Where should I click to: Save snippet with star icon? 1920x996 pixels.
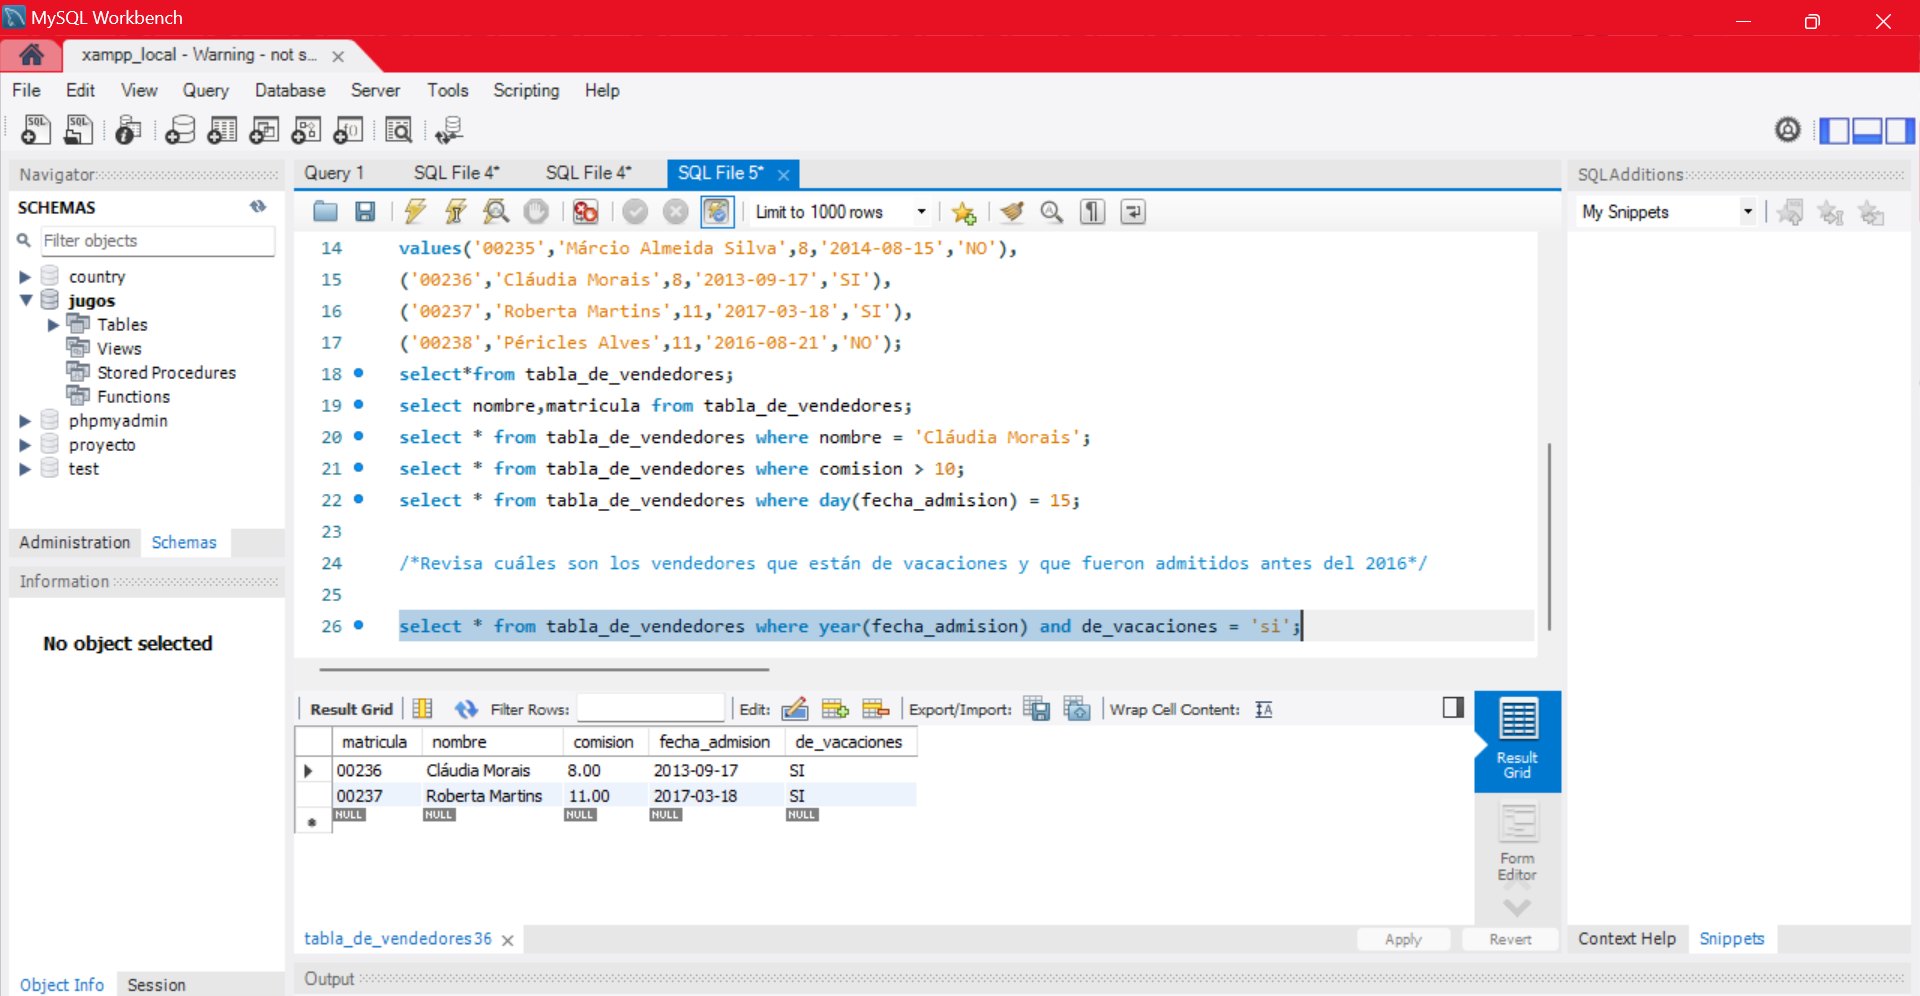point(964,212)
